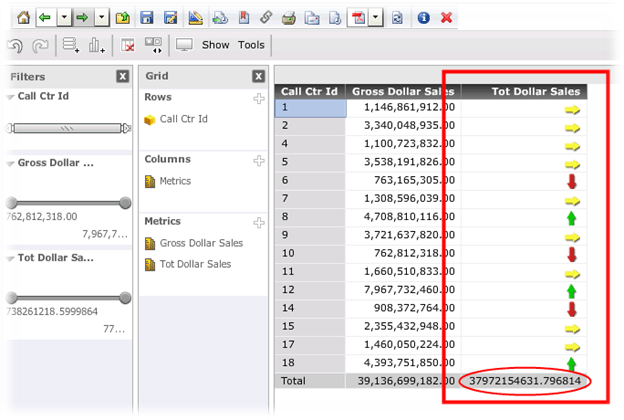Image resolution: width=624 pixels, height=420 pixels.
Task: Open the Show menu
Action: pos(215,45)
